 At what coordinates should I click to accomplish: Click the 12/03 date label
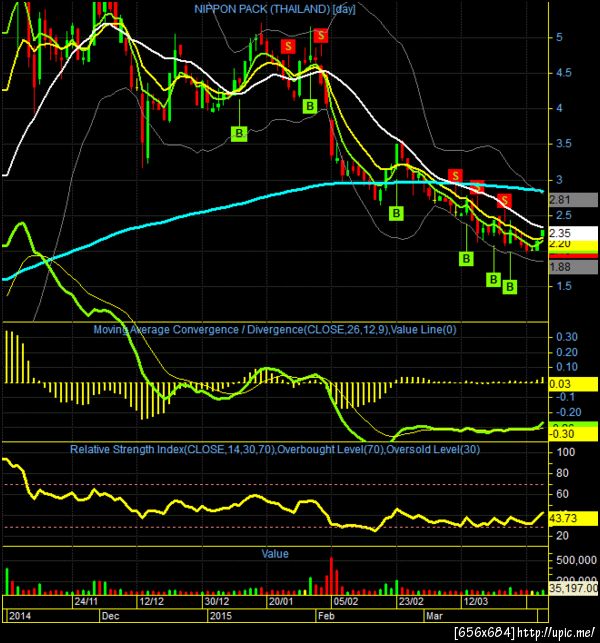pyautogui.click(x=476, y=602)
